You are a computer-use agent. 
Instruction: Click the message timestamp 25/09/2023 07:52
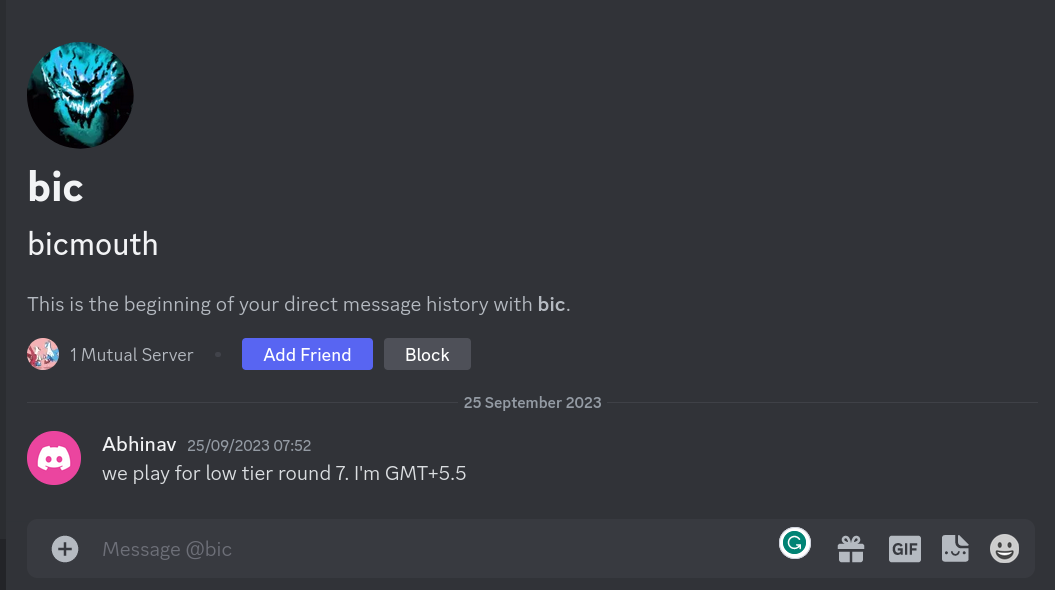click(249, 445)
